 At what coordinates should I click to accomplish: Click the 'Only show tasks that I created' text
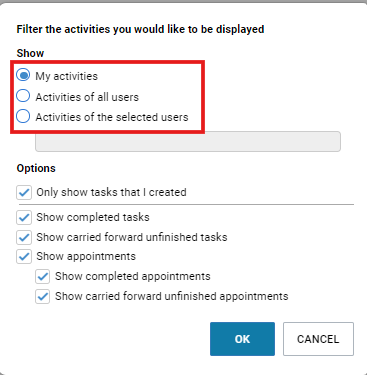111,192
